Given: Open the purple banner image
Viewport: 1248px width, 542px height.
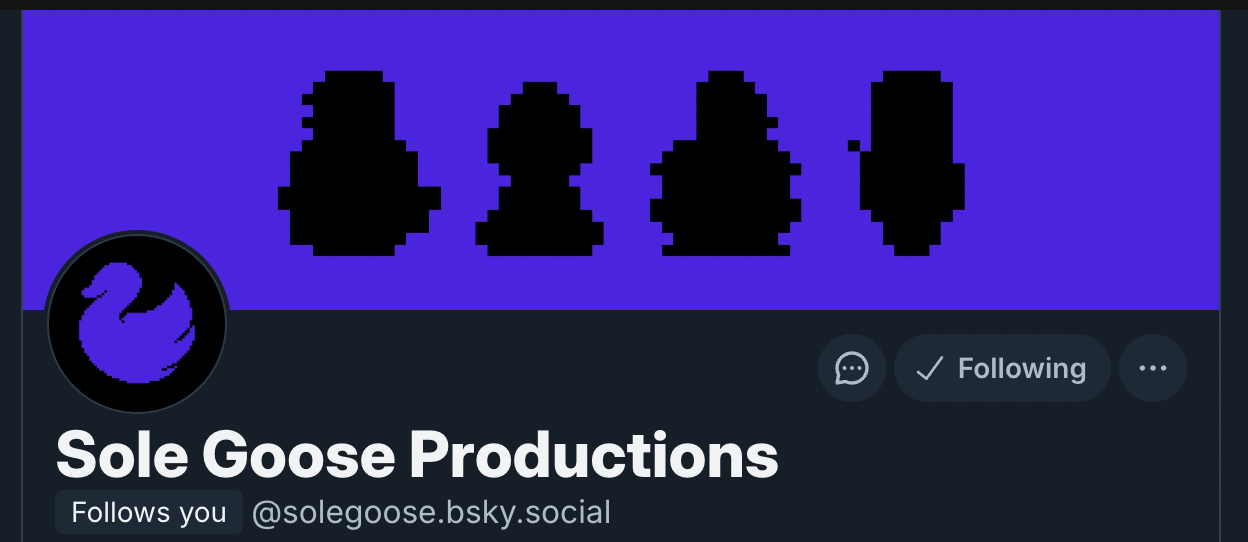Looking at the screenshot, I should [621, 160].
